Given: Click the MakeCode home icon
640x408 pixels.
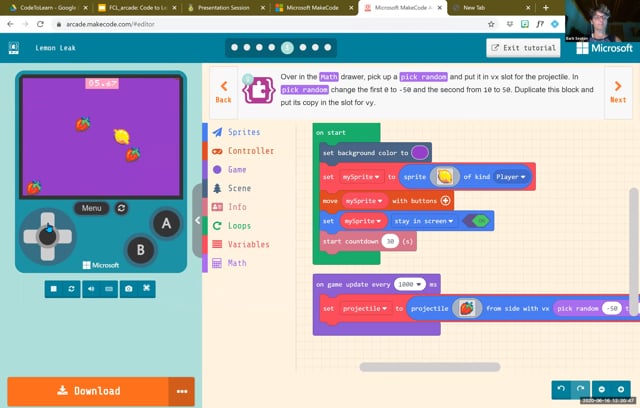Looking at the screenshot, I should point(13,48).
